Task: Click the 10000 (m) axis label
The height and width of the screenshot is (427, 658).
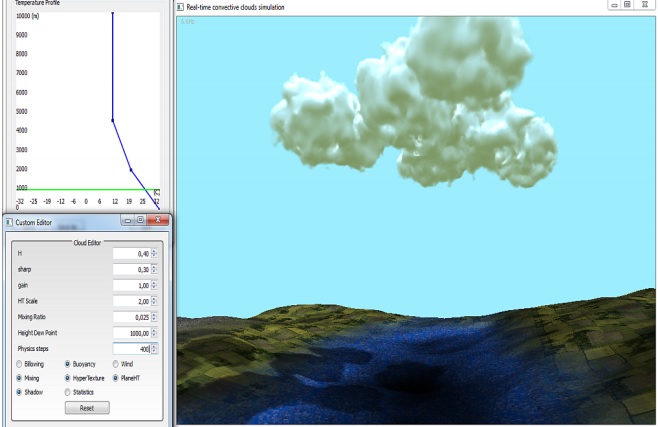Action: coord(27,16)
